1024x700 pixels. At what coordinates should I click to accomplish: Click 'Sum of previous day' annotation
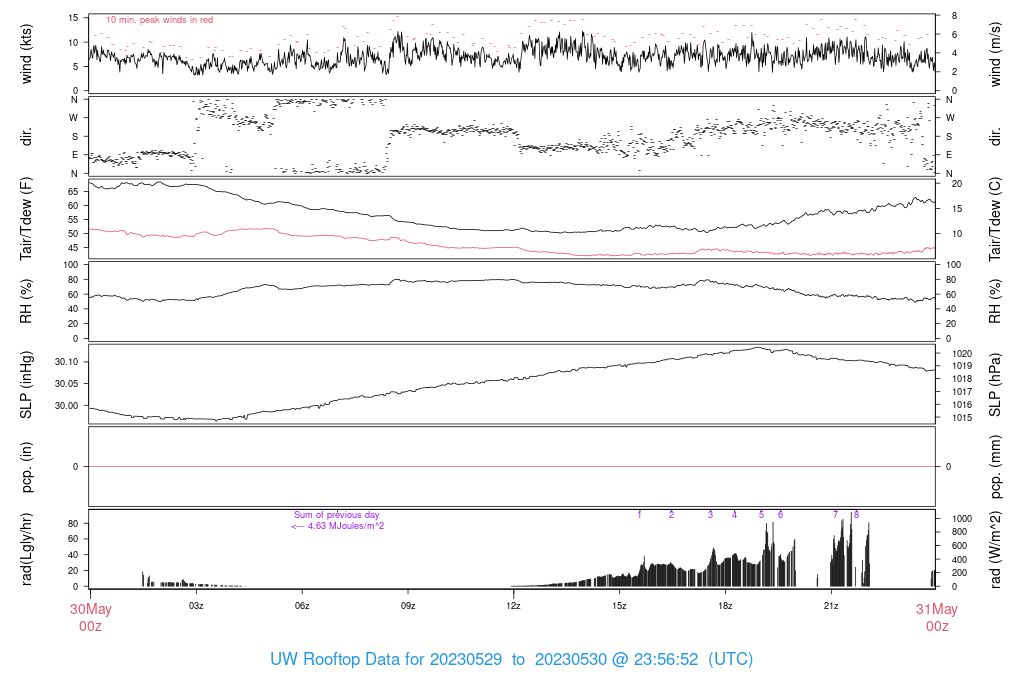pyautogui.click(x=336, y=515)
